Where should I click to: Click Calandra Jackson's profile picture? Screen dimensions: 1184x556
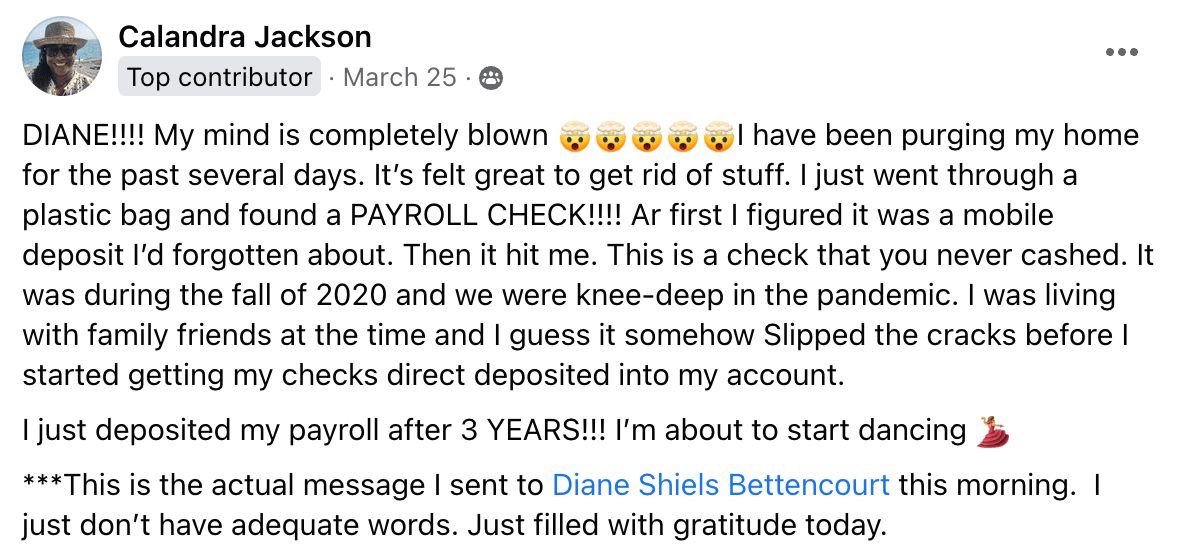(61, 56)
